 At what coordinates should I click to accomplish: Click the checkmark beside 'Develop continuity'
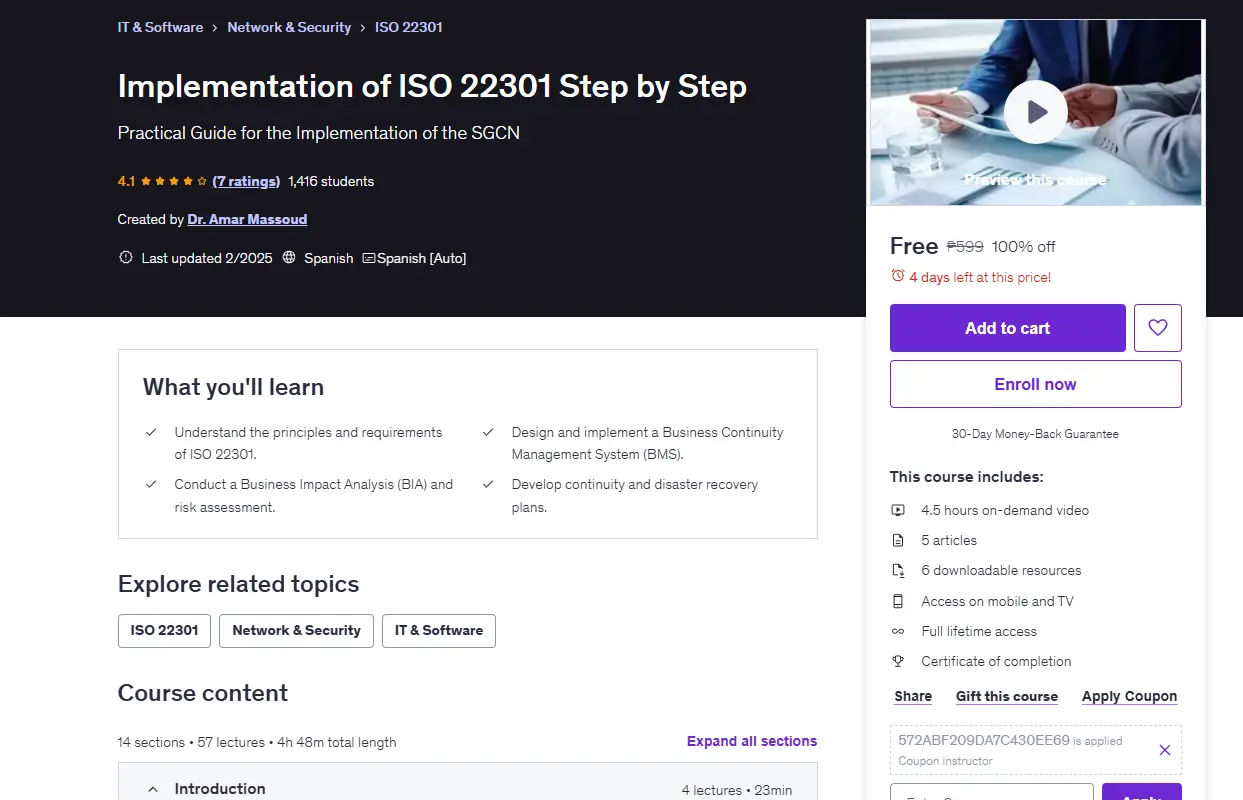[x=488, y=484]
